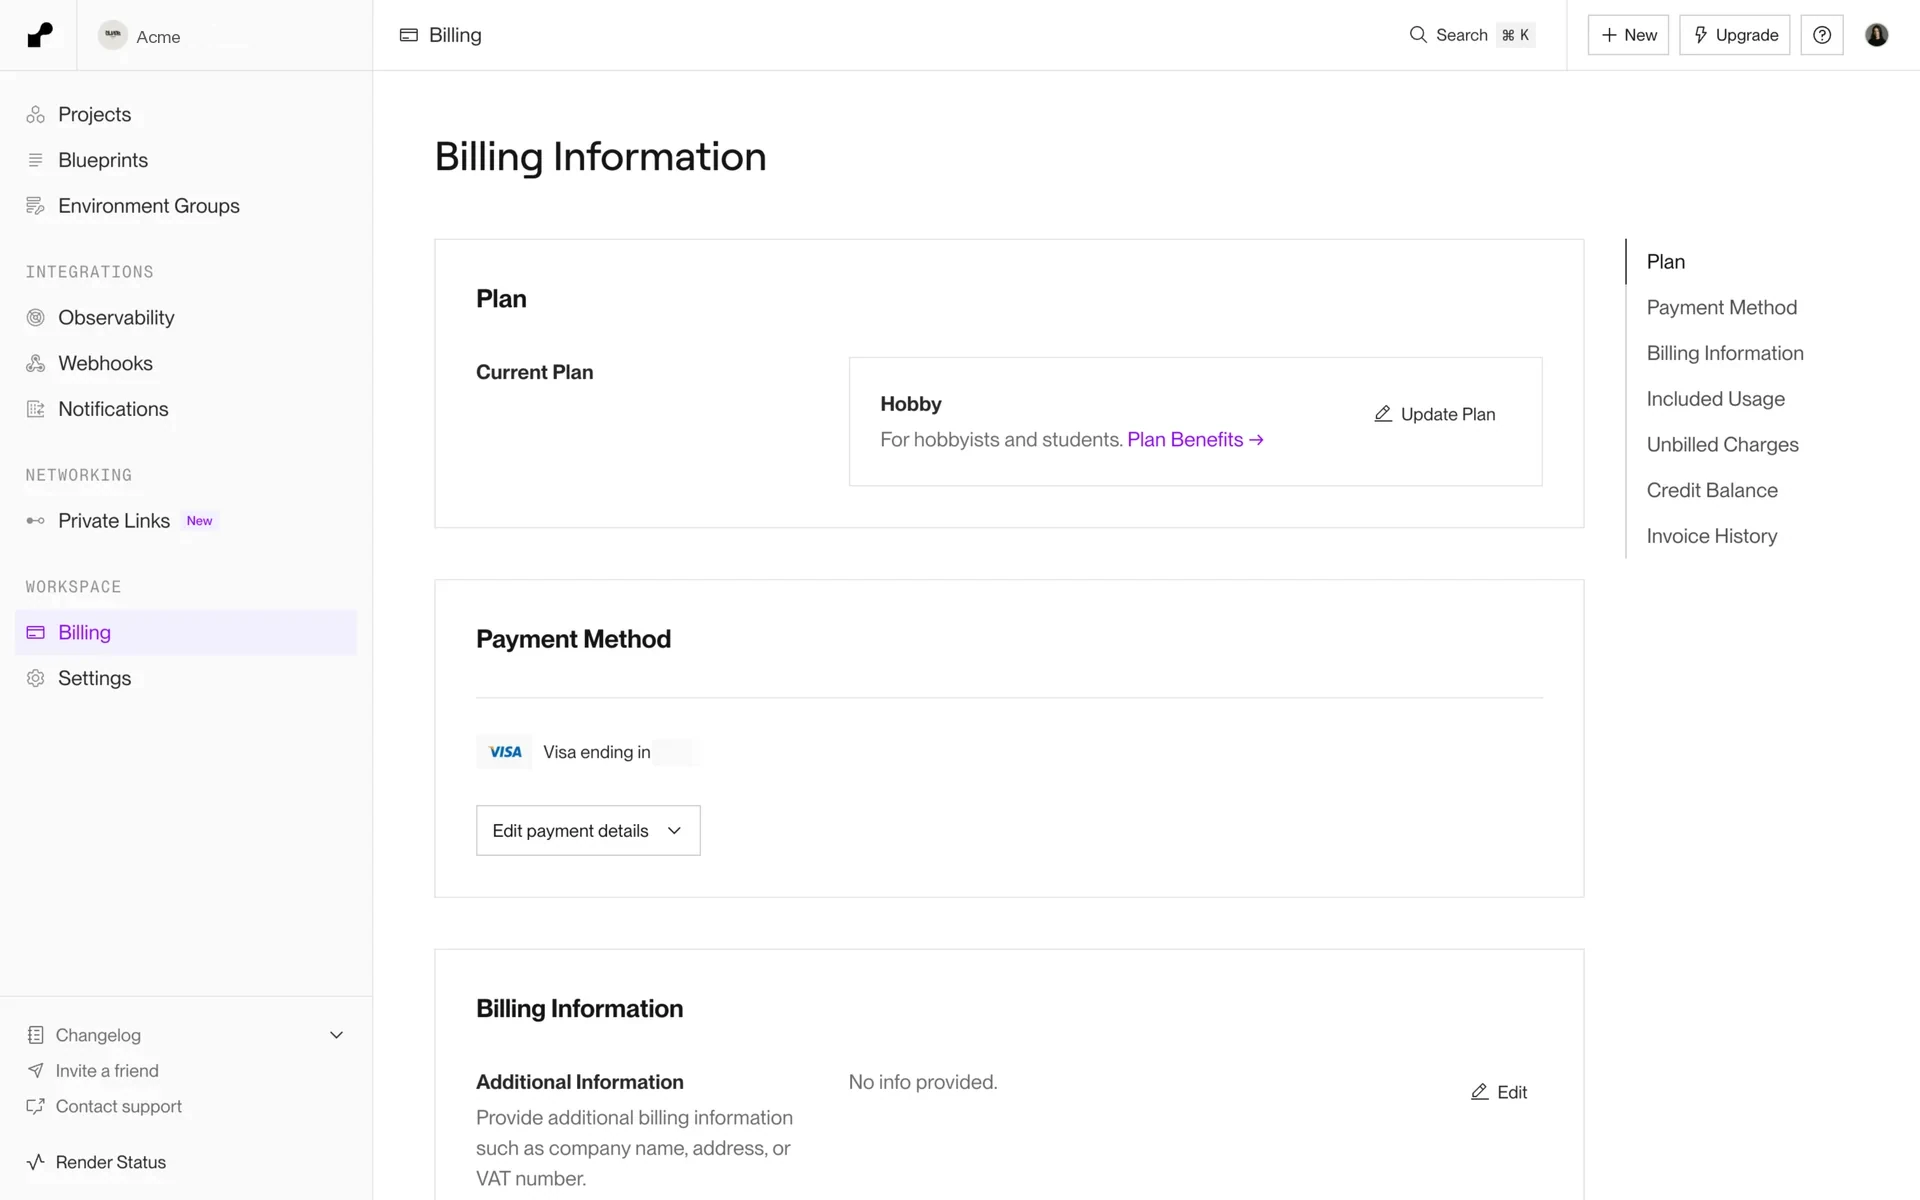This screenshot has height=1200, width=1920.
Task: Open Private Links
Action: click(186, 521)
